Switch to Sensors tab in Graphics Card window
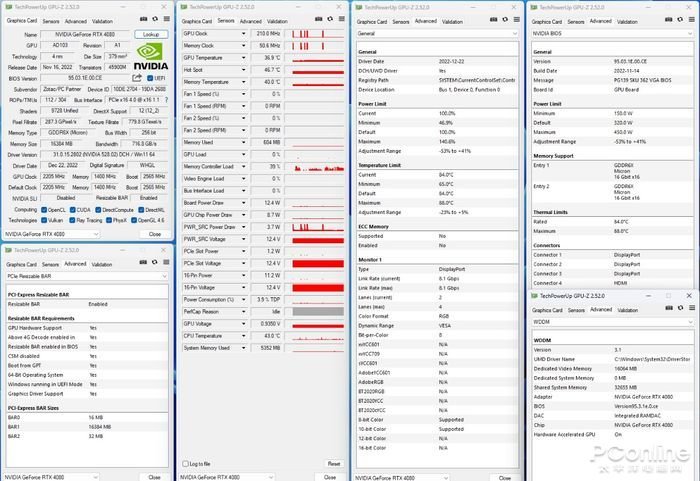700x481 pixels. (x=50, y=21)
